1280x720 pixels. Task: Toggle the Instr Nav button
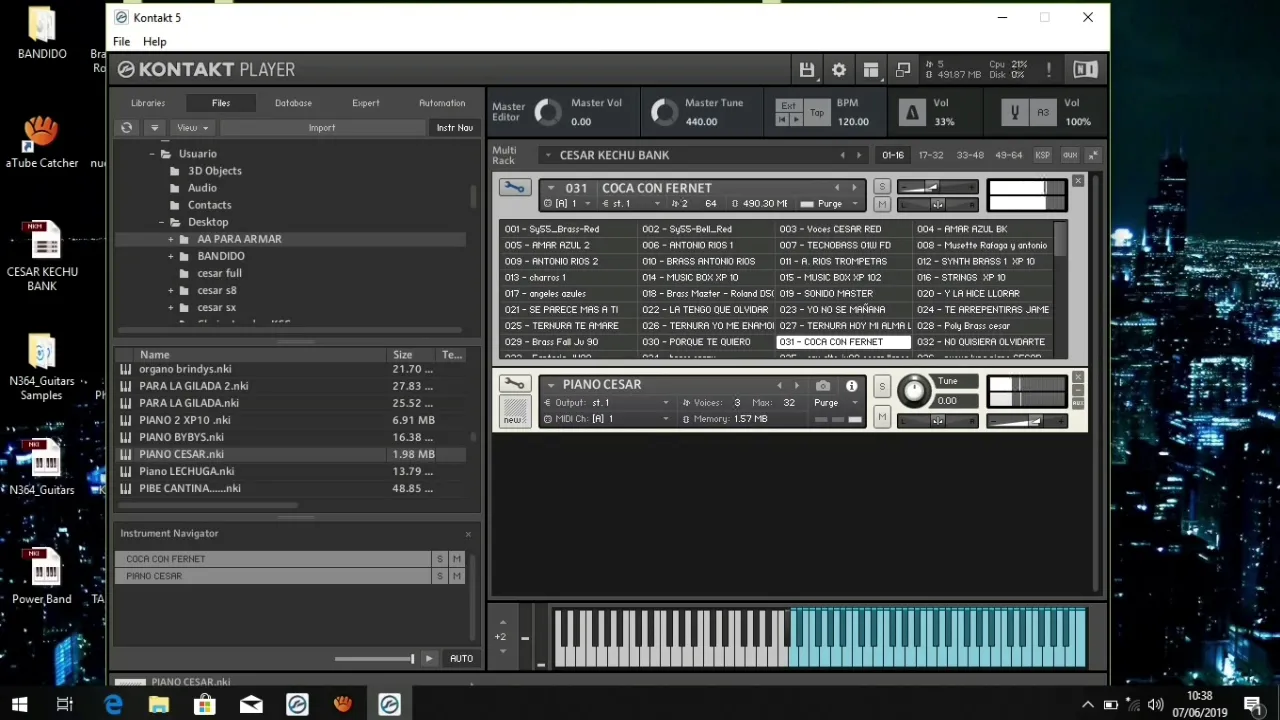coord(454,128)
